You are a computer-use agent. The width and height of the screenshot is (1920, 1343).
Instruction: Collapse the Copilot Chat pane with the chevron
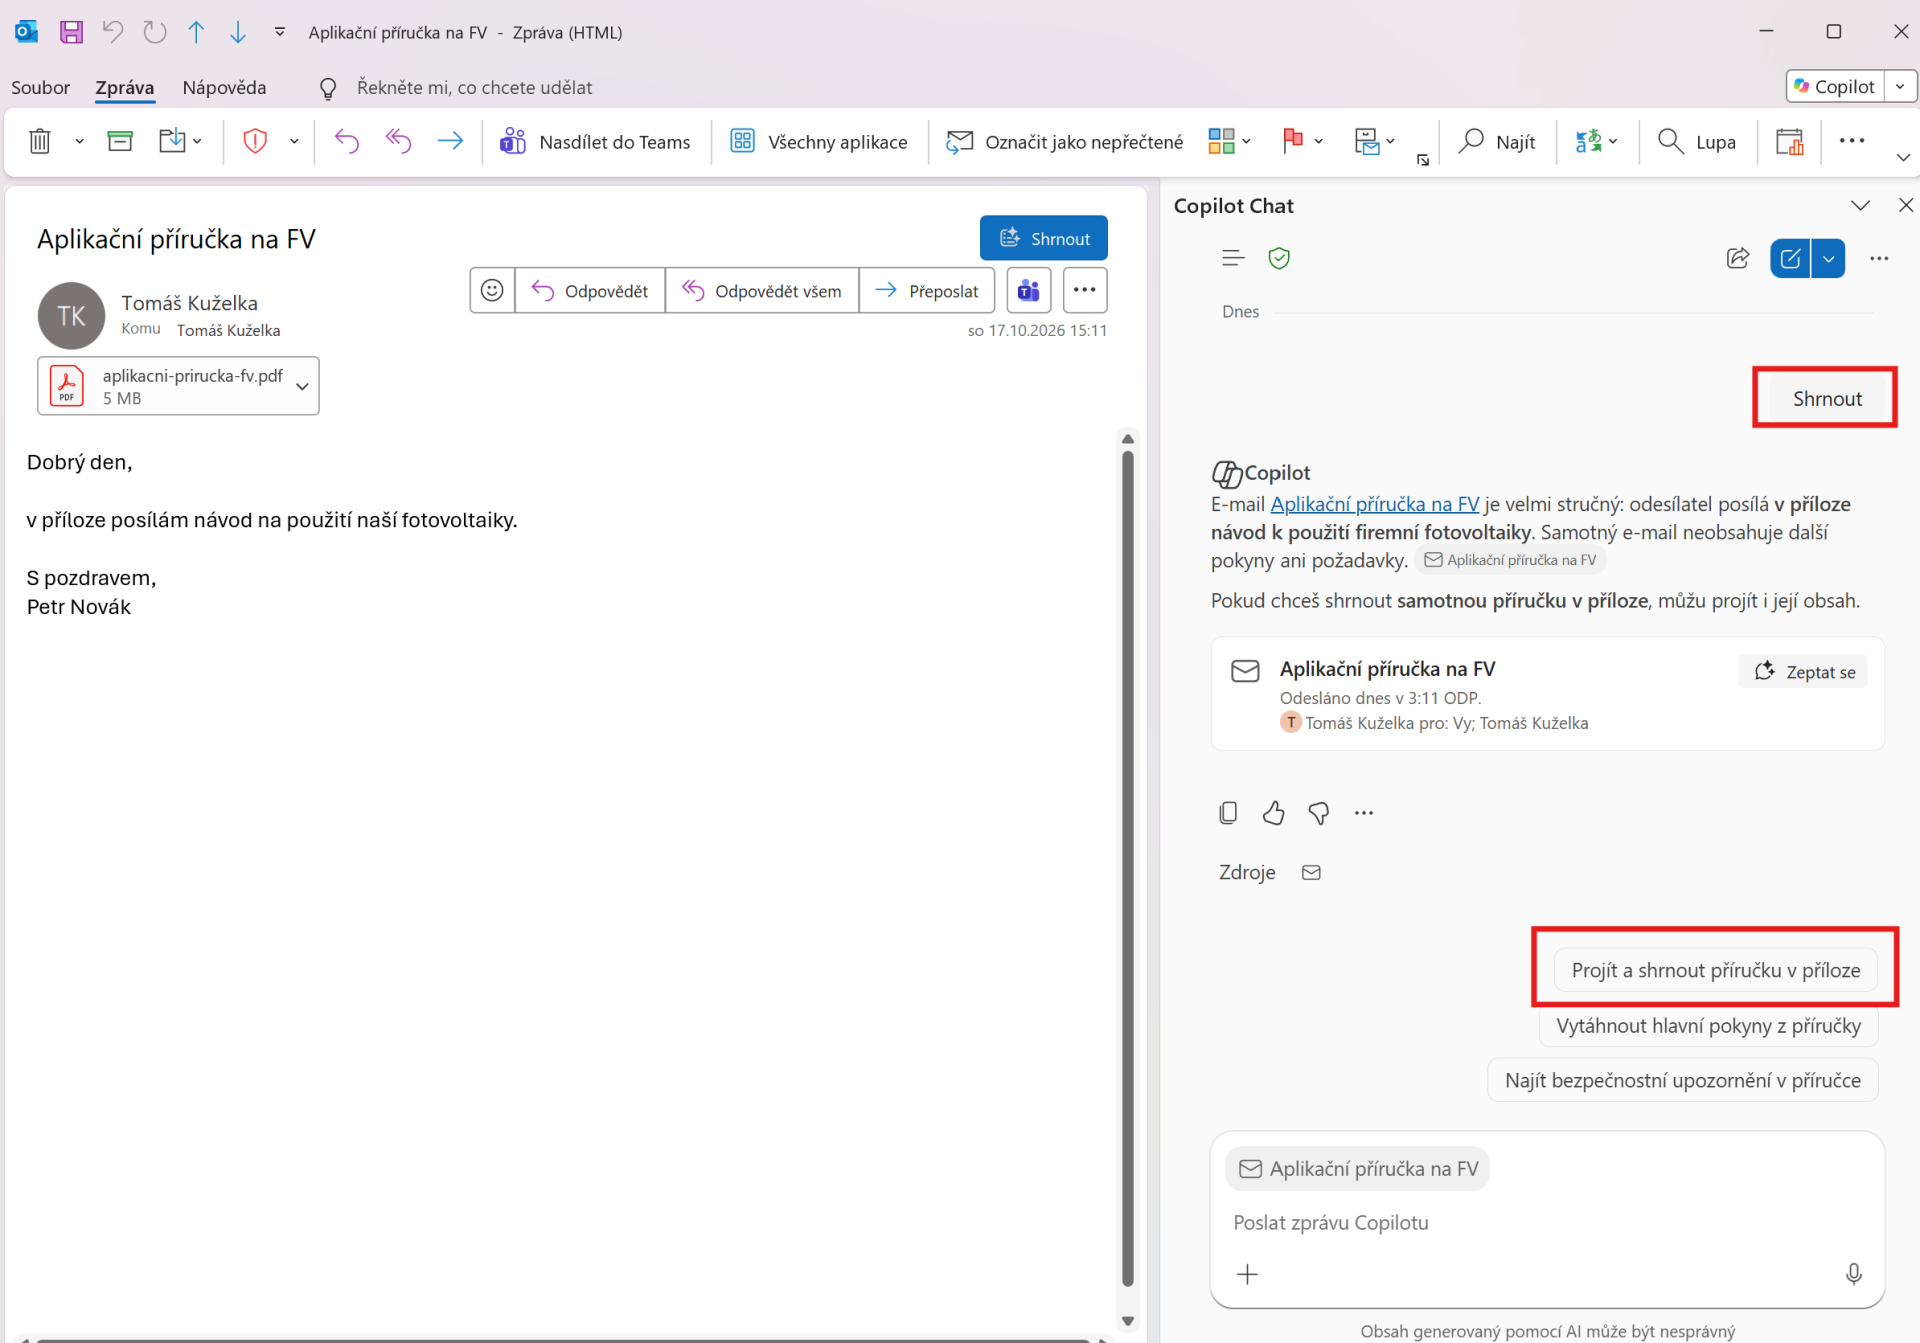point(1860,205)
